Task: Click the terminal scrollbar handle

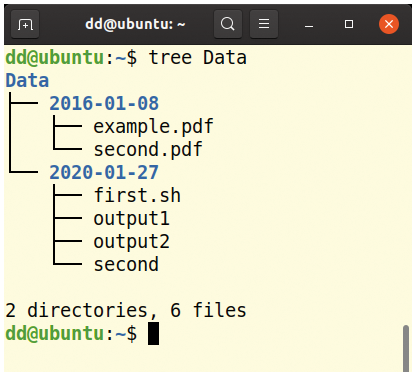Action: click(x=406, y=348)
